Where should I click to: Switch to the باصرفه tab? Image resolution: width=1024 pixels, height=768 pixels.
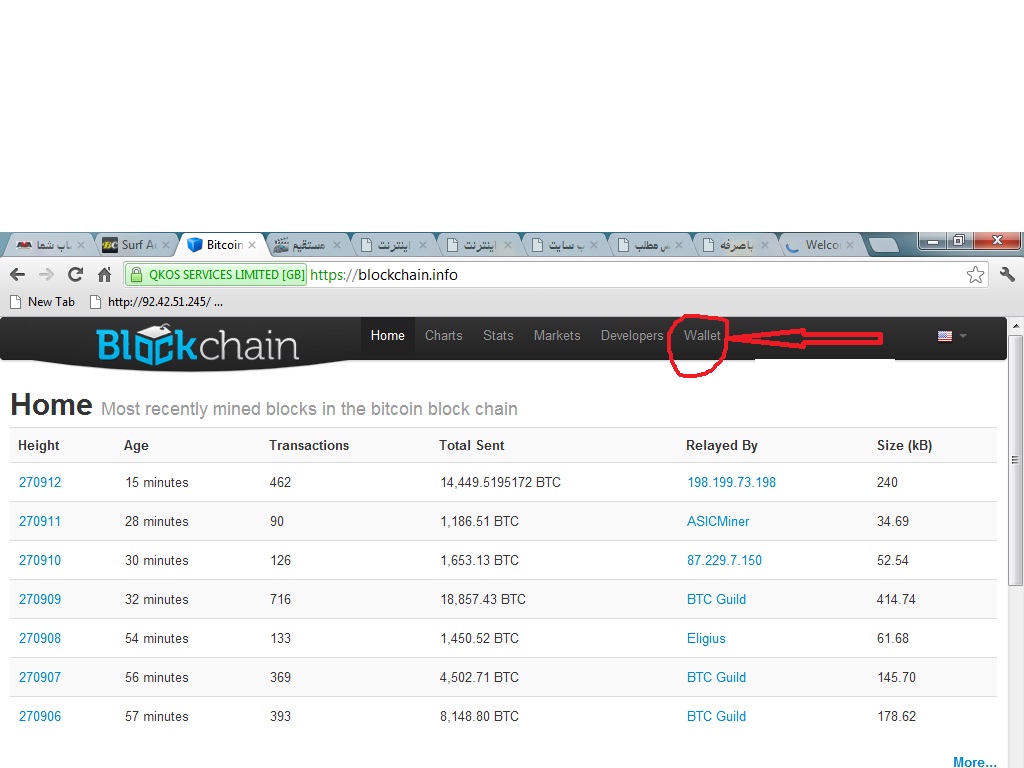(735, 245)
